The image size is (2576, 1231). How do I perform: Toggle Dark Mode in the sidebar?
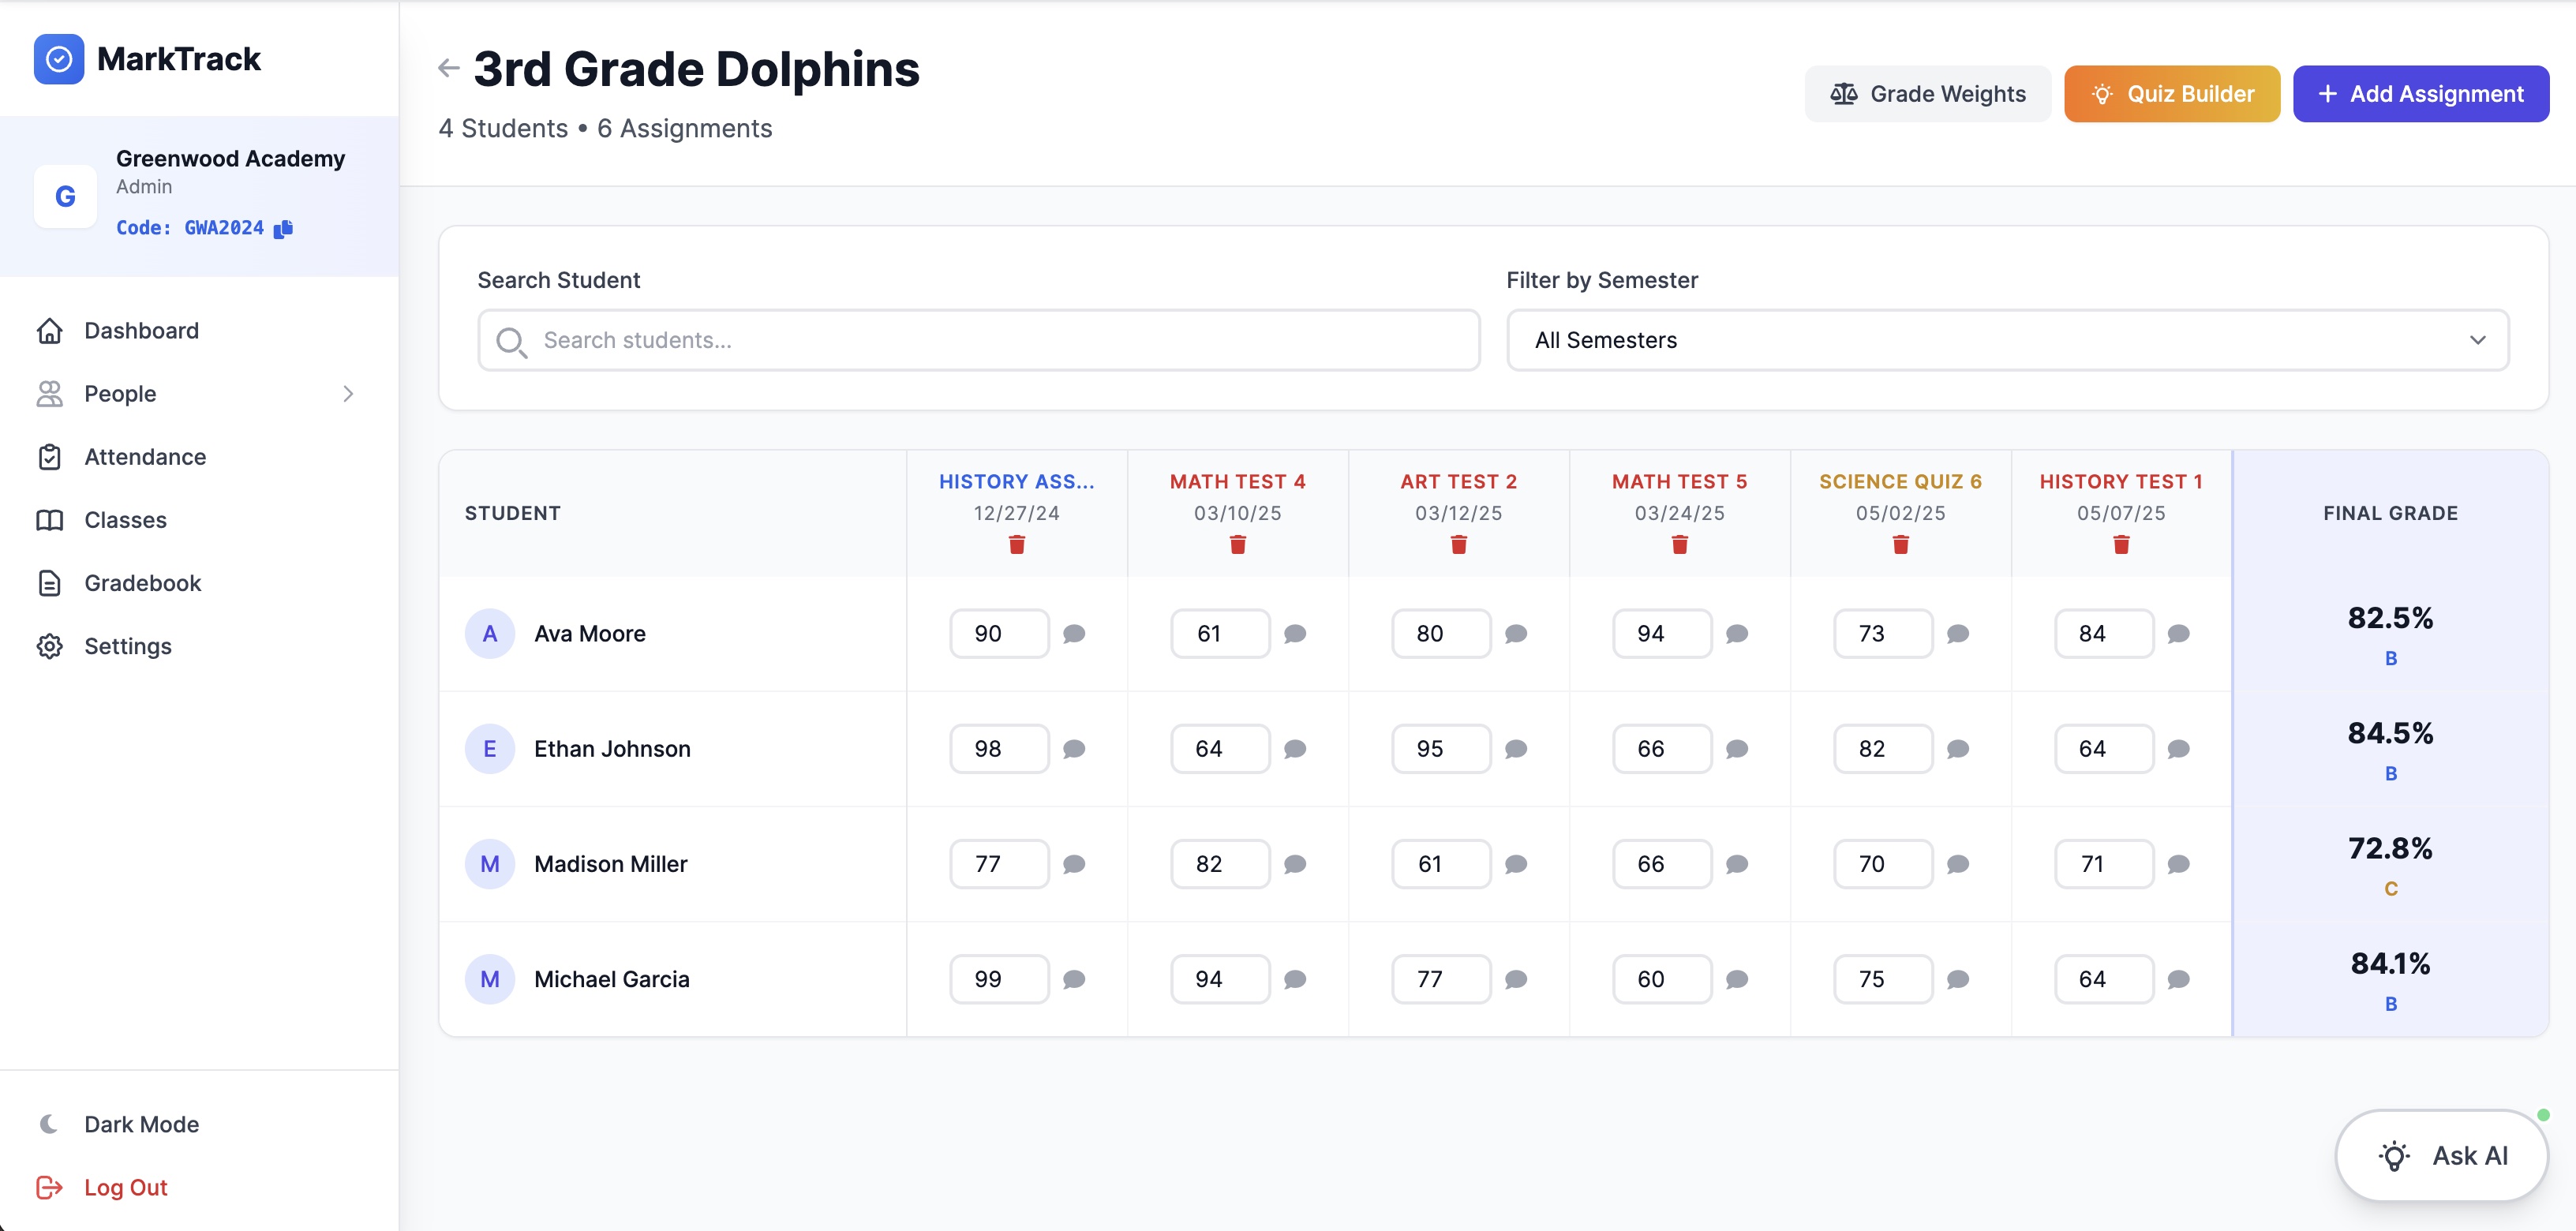pos(140,1123)
